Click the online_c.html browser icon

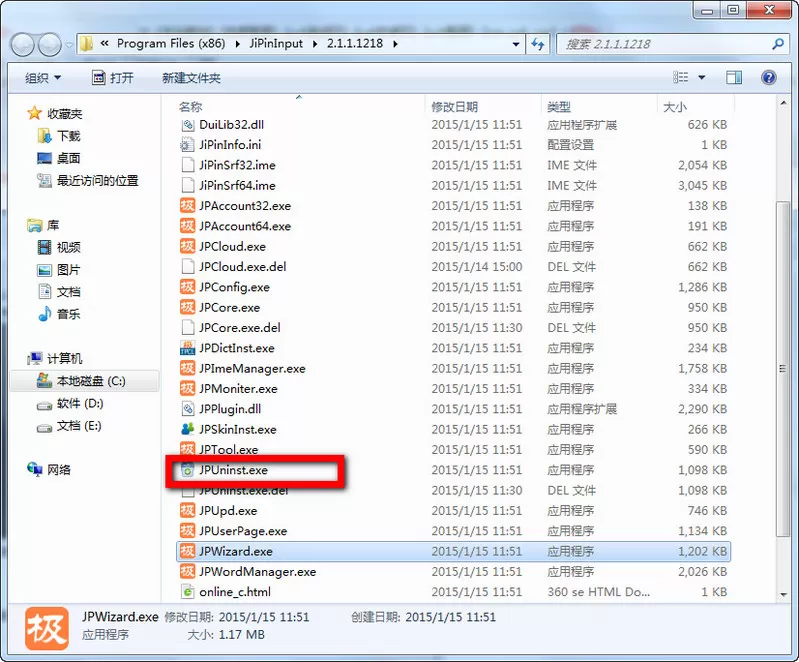point(188,592)
